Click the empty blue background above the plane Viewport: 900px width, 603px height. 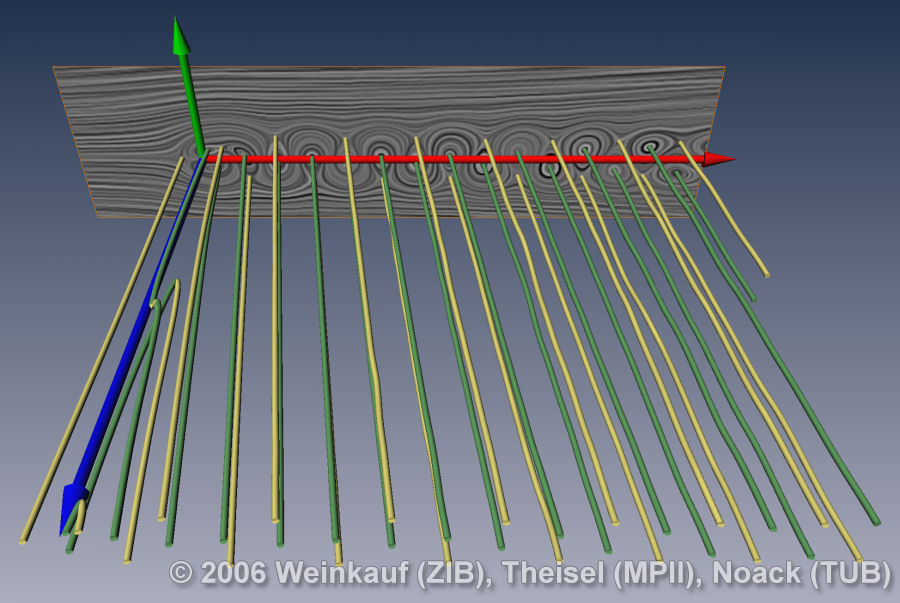pyautogui.click(x=450, y=30)
